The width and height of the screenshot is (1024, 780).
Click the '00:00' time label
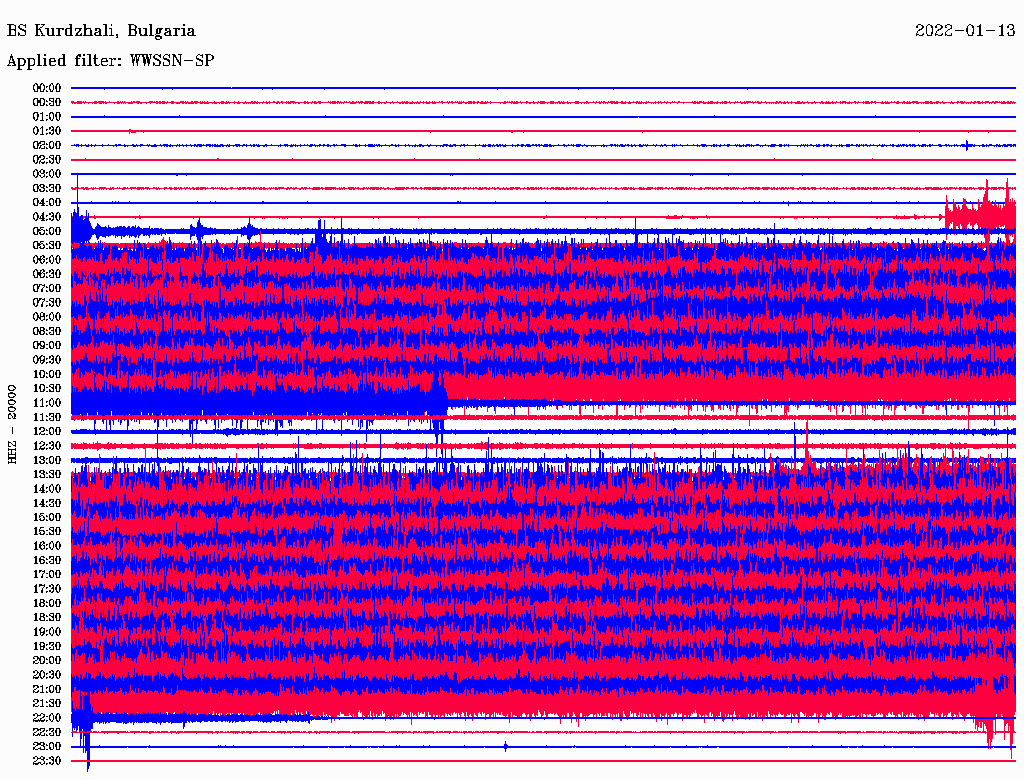46,88
